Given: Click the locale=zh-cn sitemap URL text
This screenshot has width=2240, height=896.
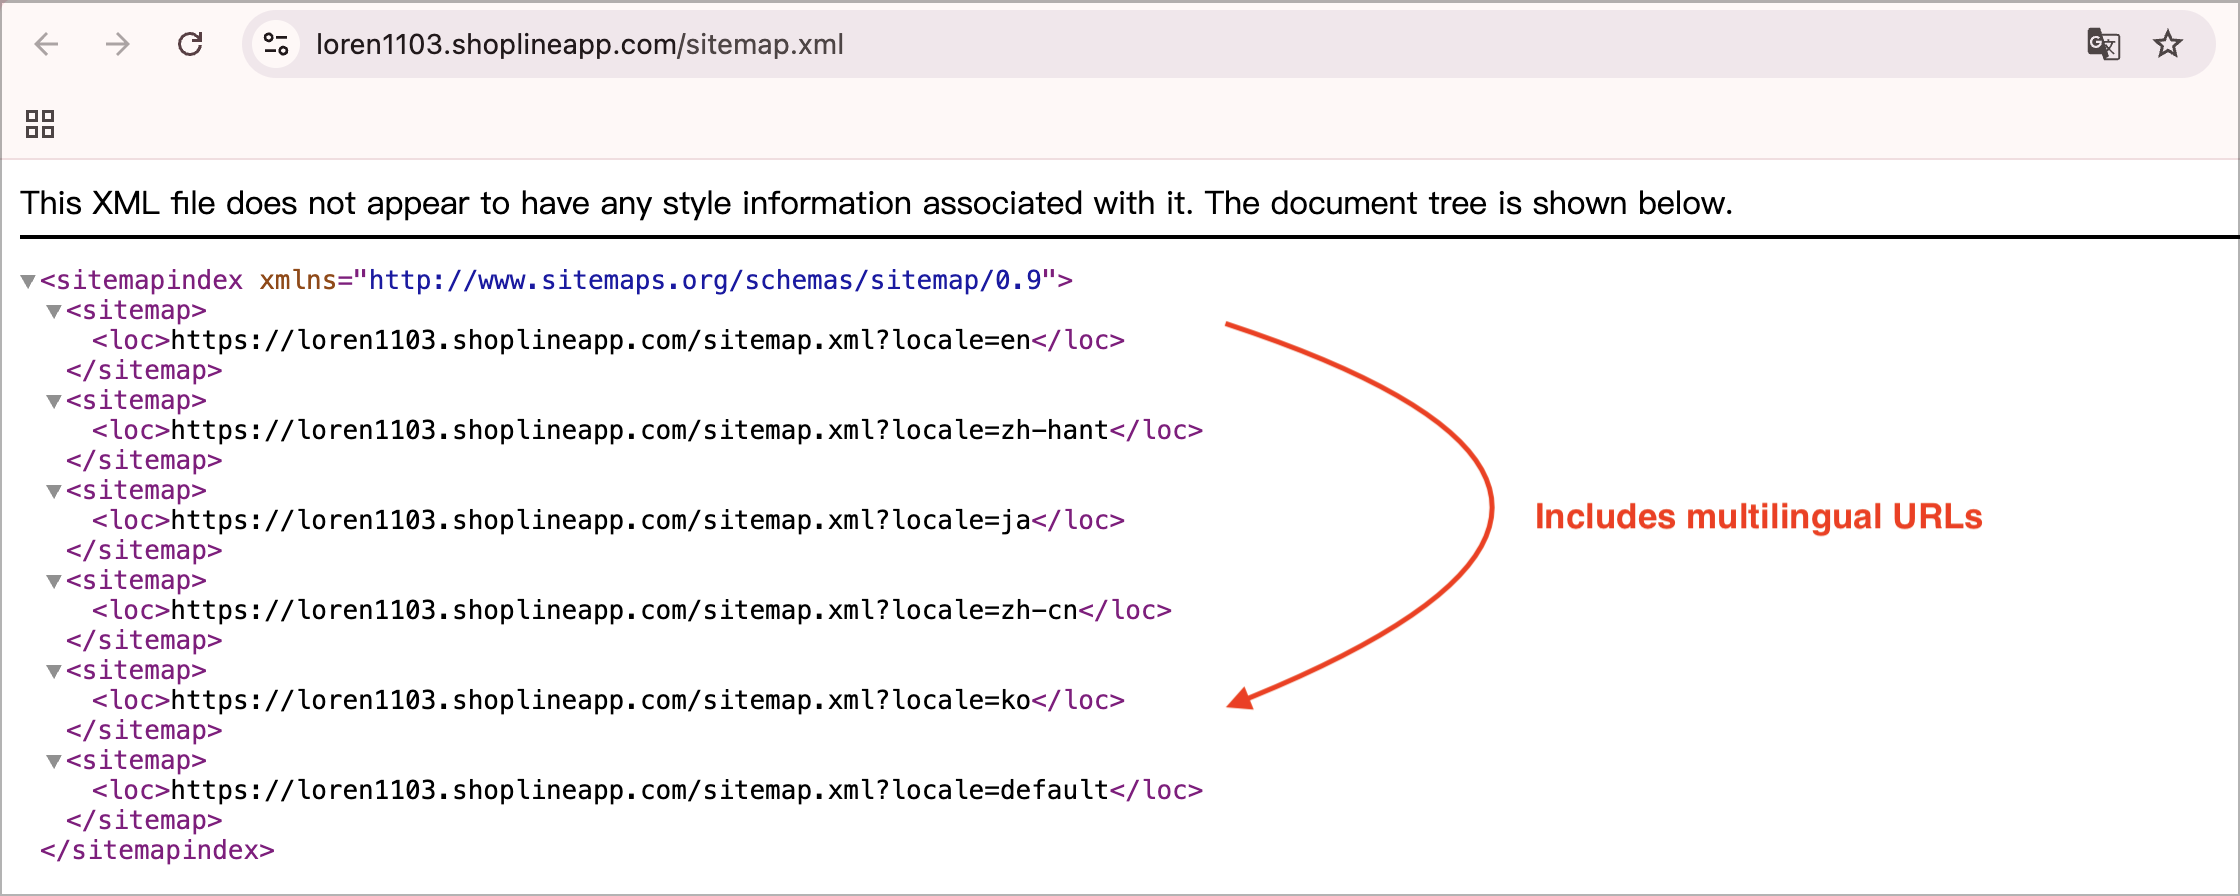Looking at the screenshot, I should pyautogui.click(x=624, y=610).
